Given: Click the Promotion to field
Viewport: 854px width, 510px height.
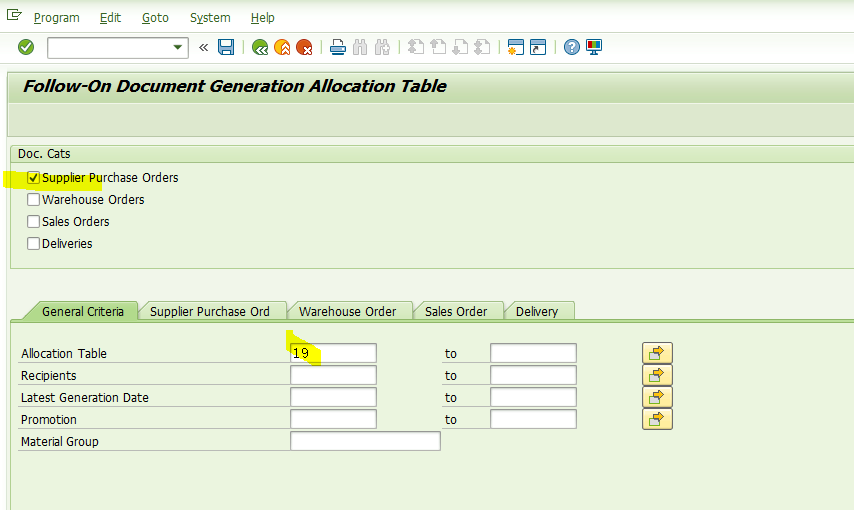Looking at the screenshot, I should [533, 419].
